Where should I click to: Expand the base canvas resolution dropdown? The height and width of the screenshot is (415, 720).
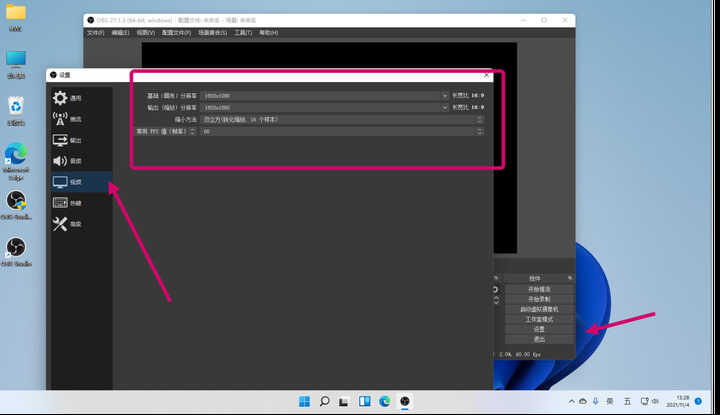click(325, 95)
